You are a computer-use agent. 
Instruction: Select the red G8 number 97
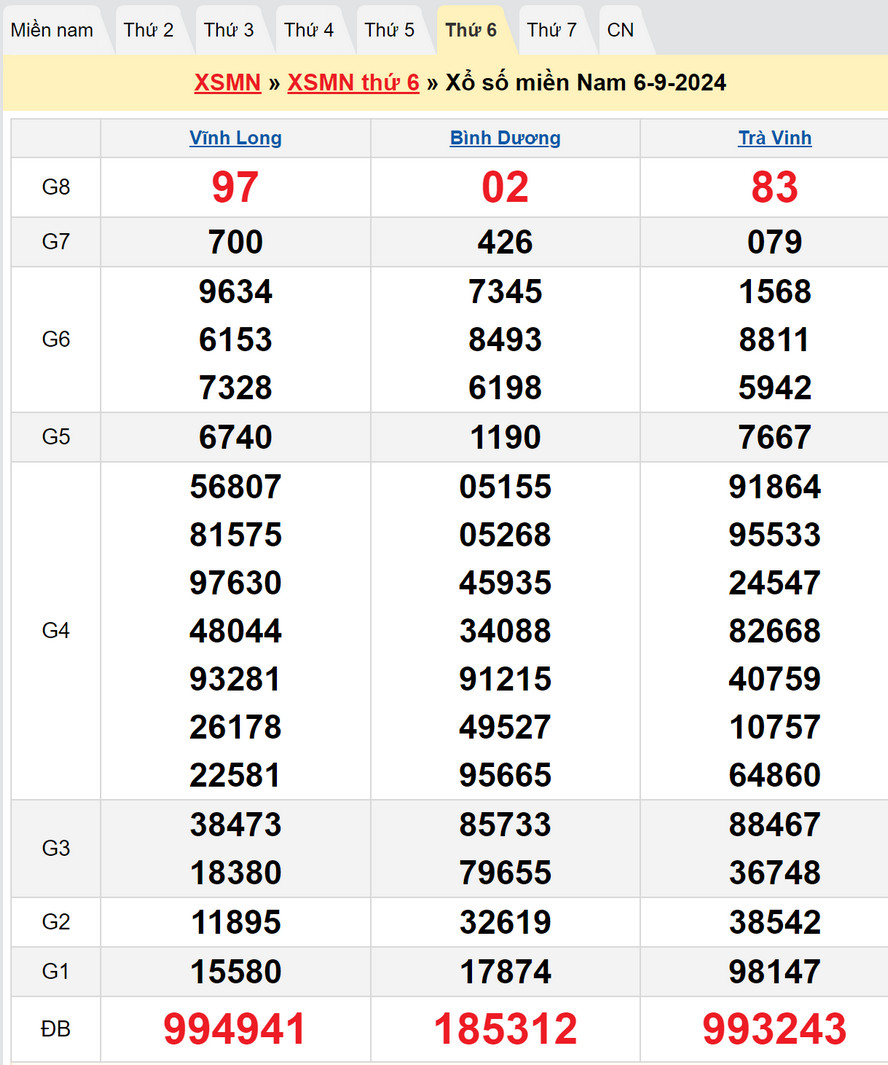235,187
